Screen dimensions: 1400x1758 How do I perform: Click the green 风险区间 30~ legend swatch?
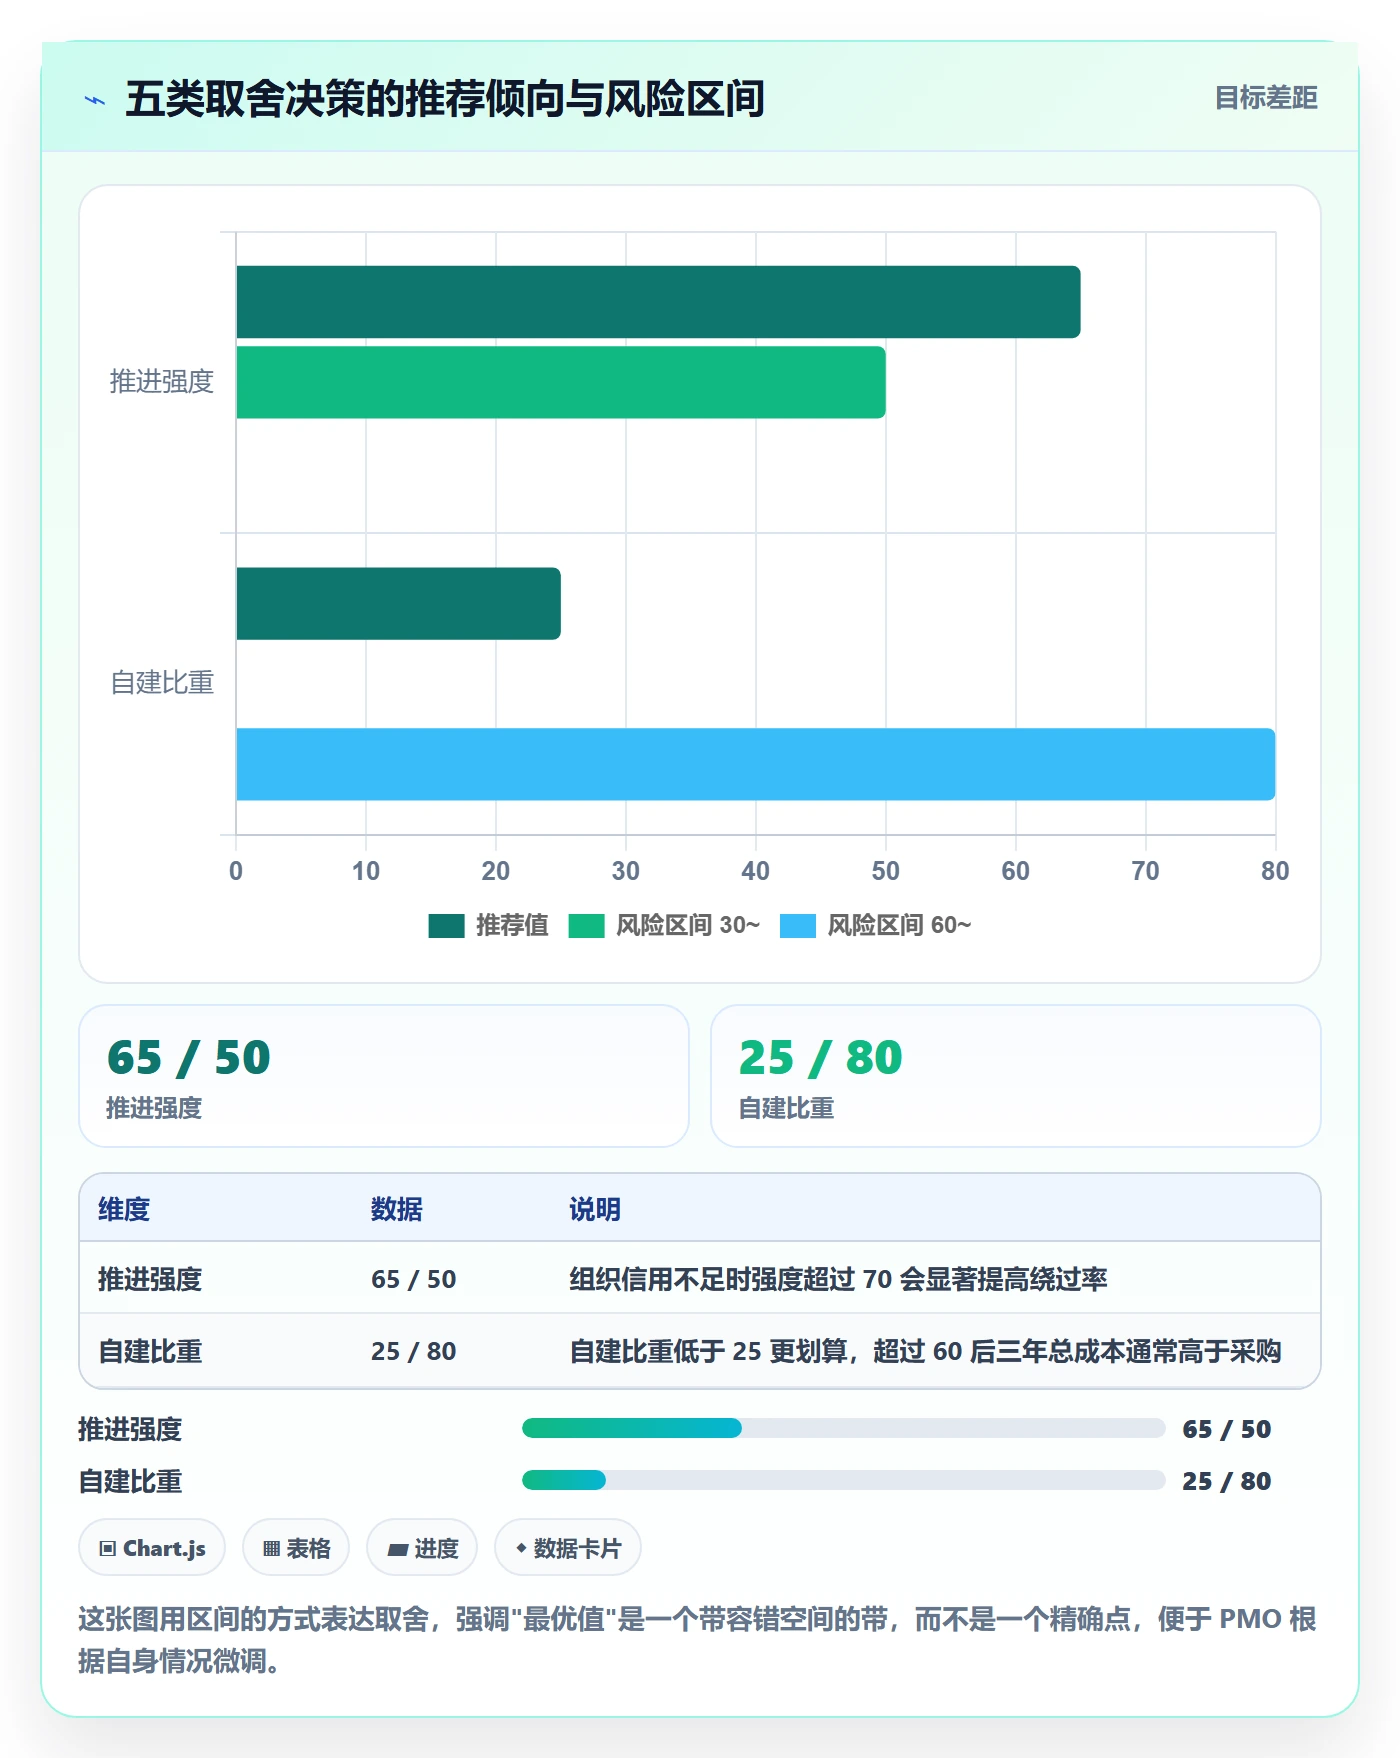point(586,926)
